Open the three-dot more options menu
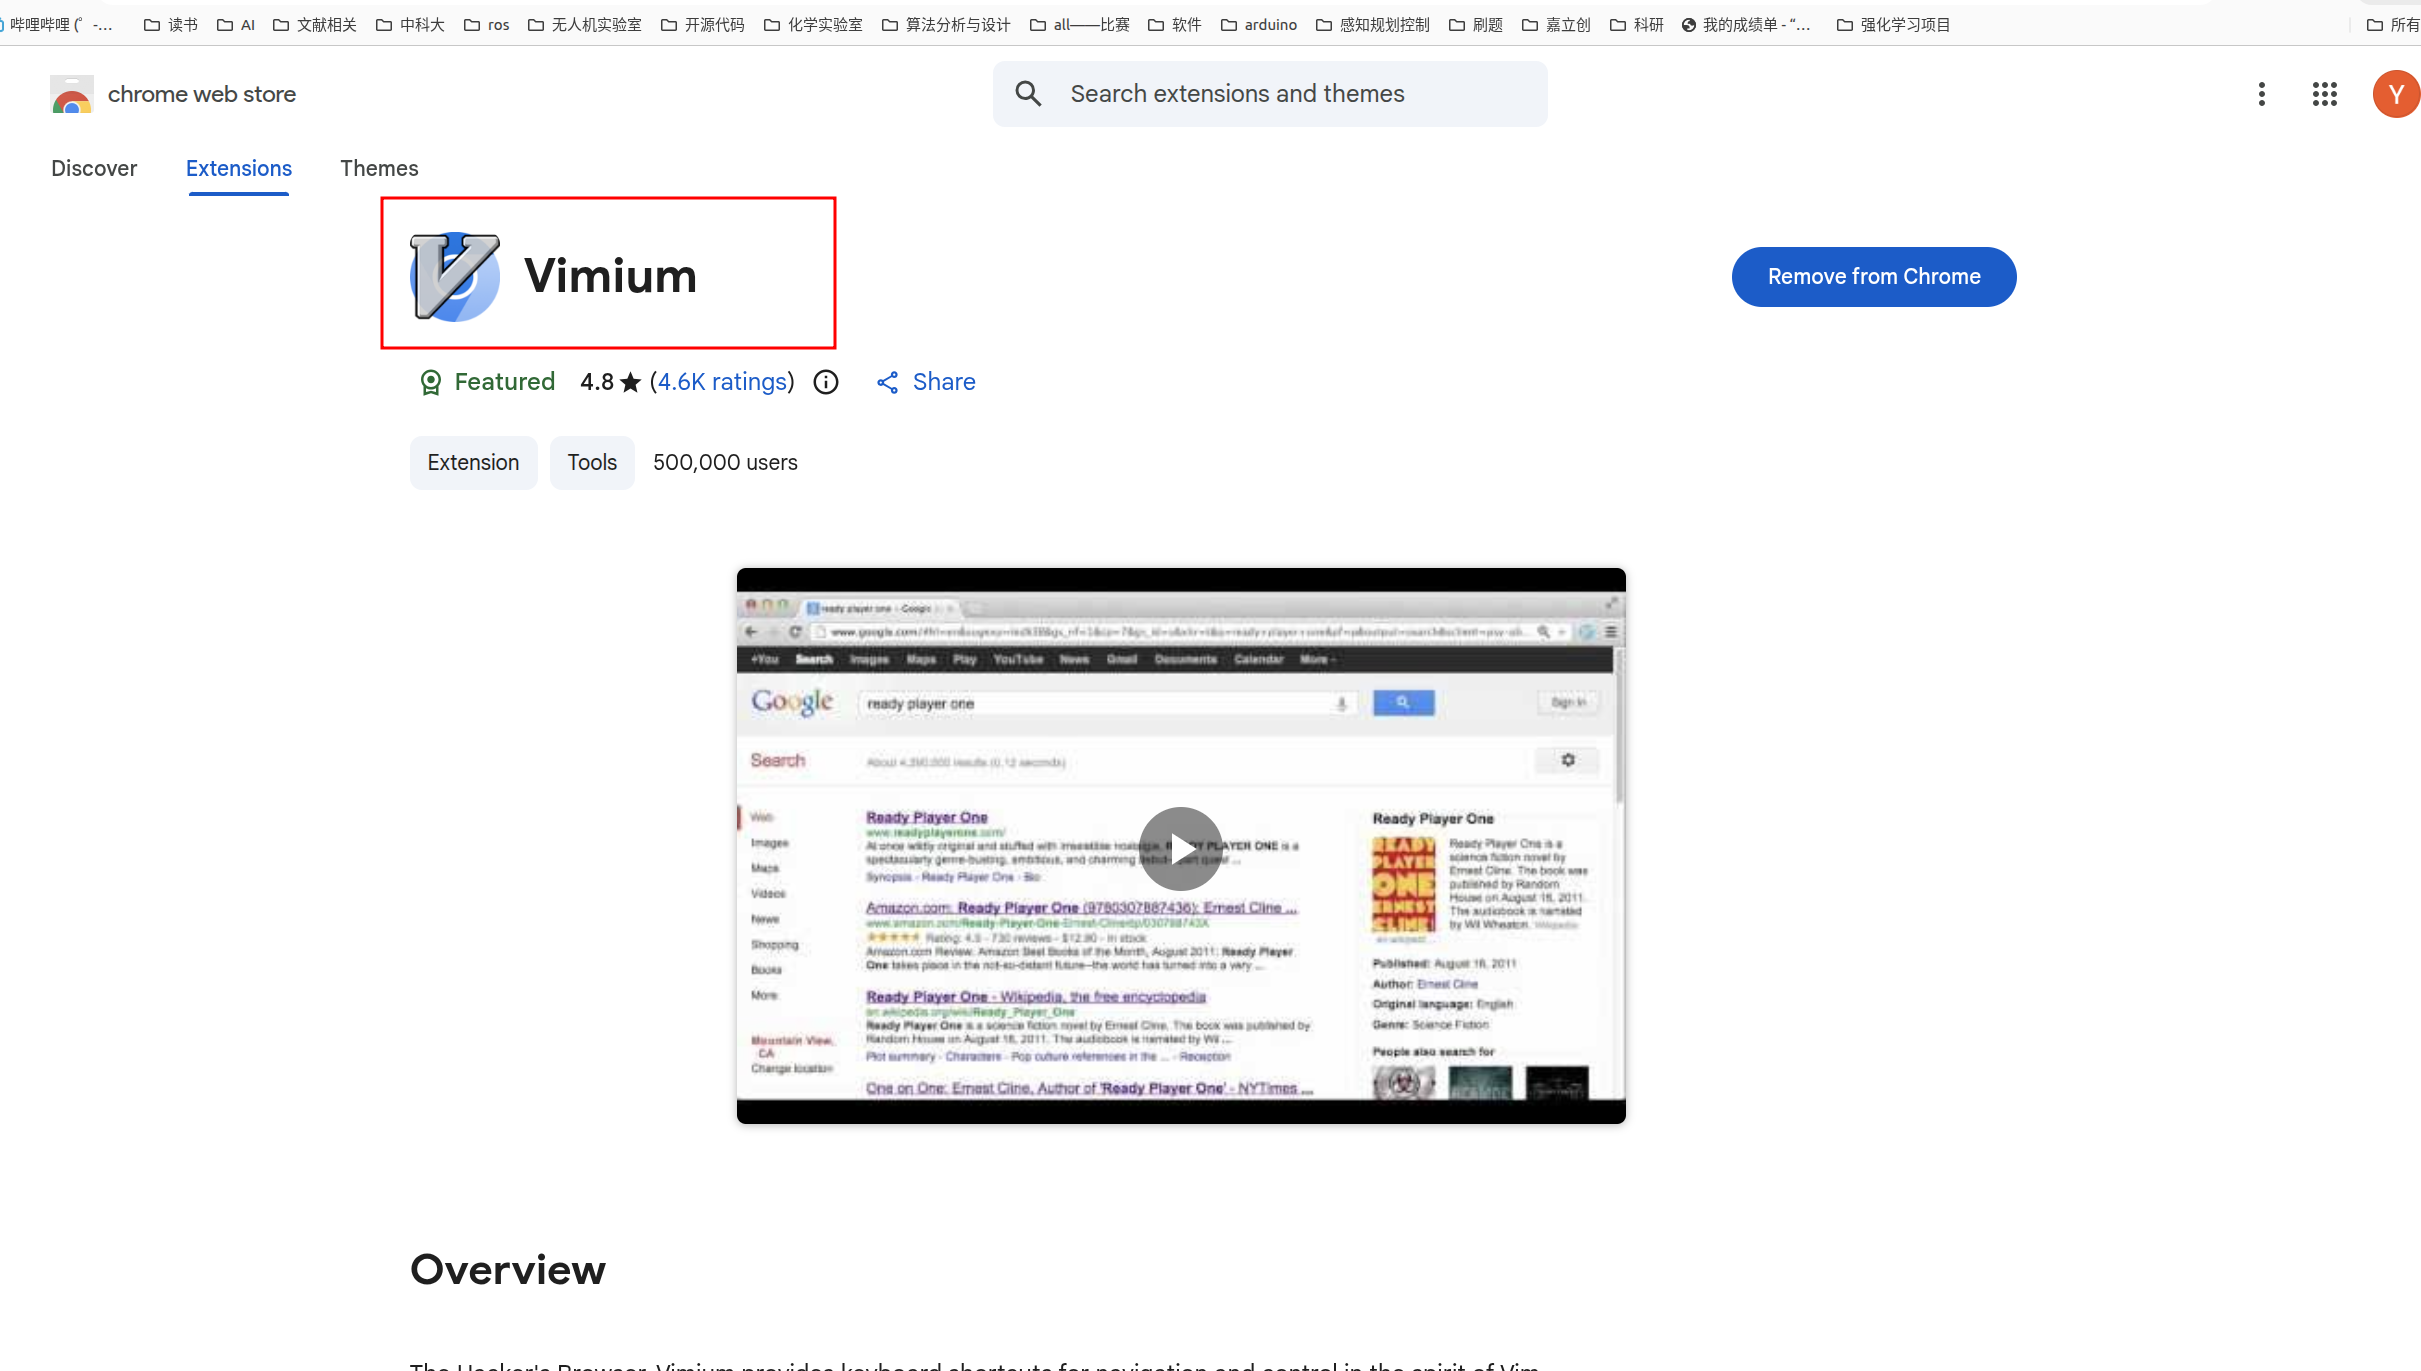Viewport: 2421px width, 1371px height. click(x=2261, y=94)
